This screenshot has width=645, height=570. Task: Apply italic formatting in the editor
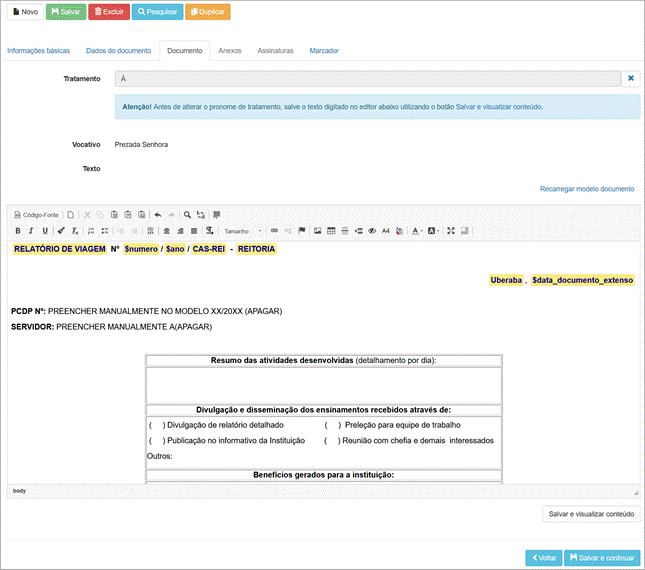(x=32, y=231)
